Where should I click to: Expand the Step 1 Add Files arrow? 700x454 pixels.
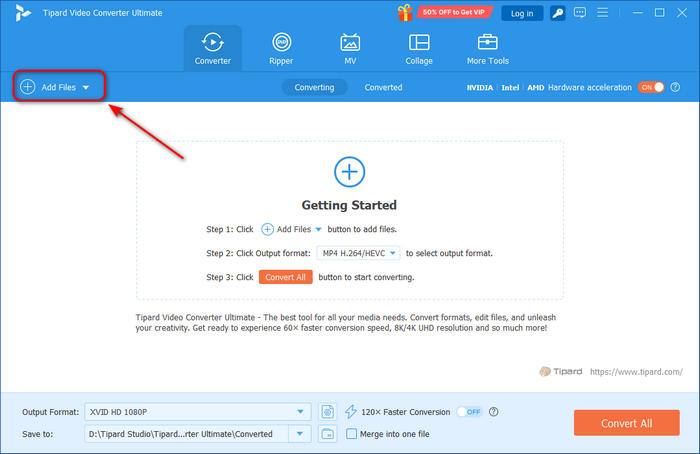318,229
